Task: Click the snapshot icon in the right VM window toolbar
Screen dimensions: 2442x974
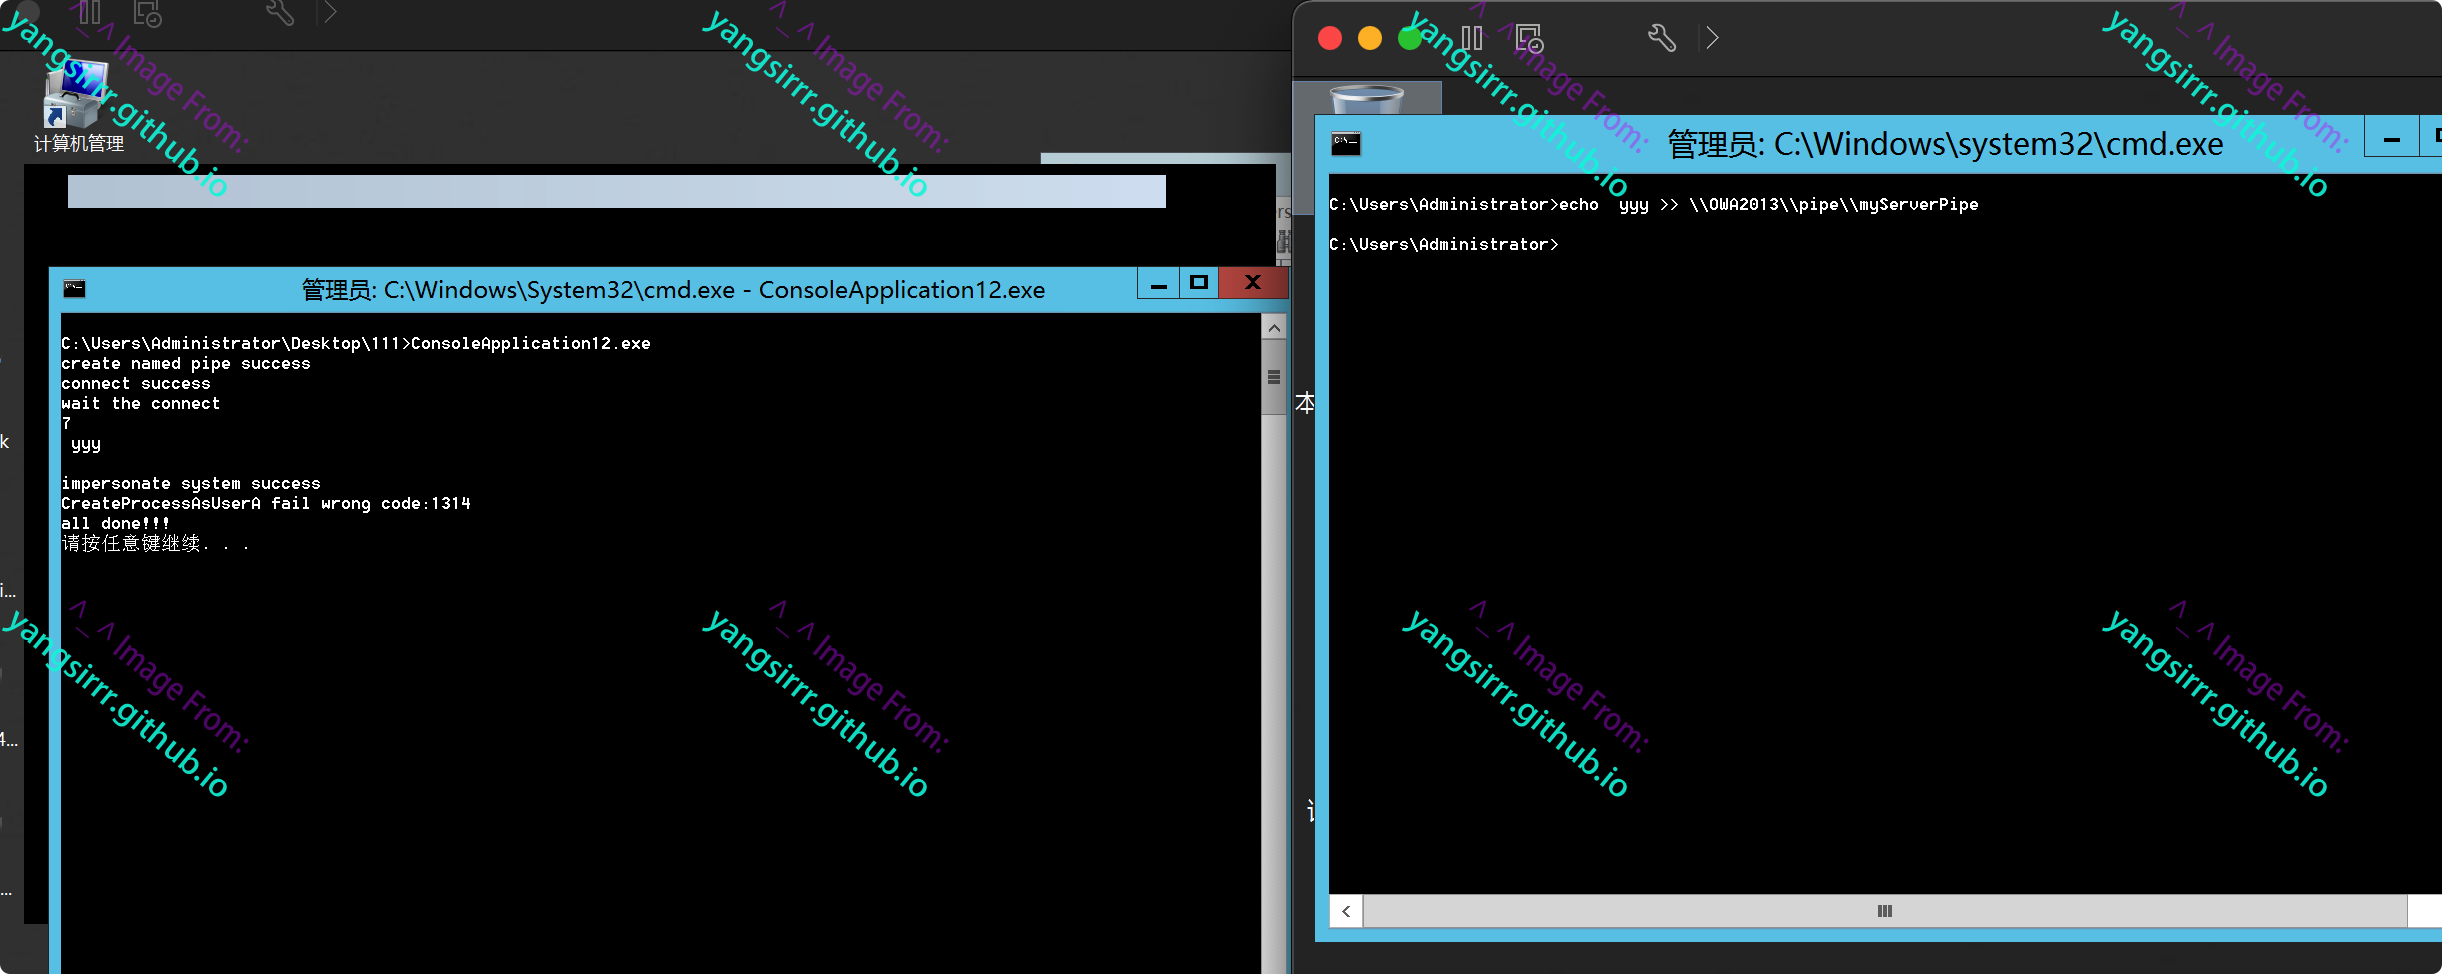Action: [1530, 38]
